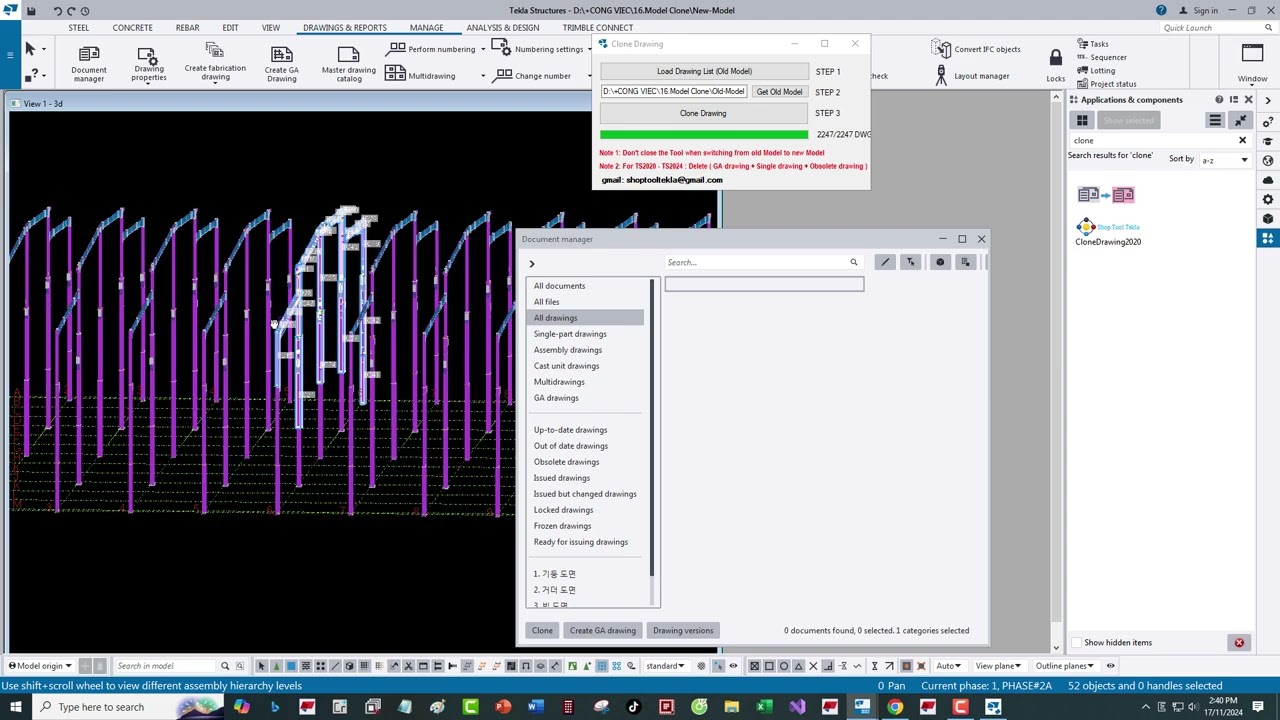Click Clone button in Document manager

(x=542, y=631)
